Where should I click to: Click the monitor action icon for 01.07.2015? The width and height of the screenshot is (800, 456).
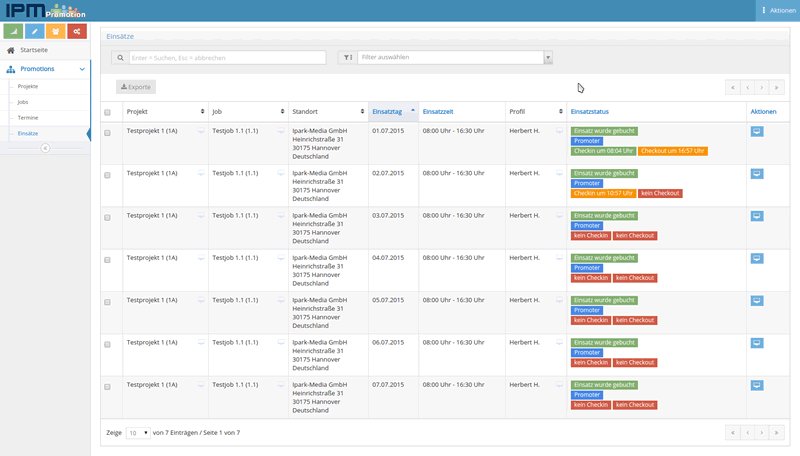pos(756,131)
